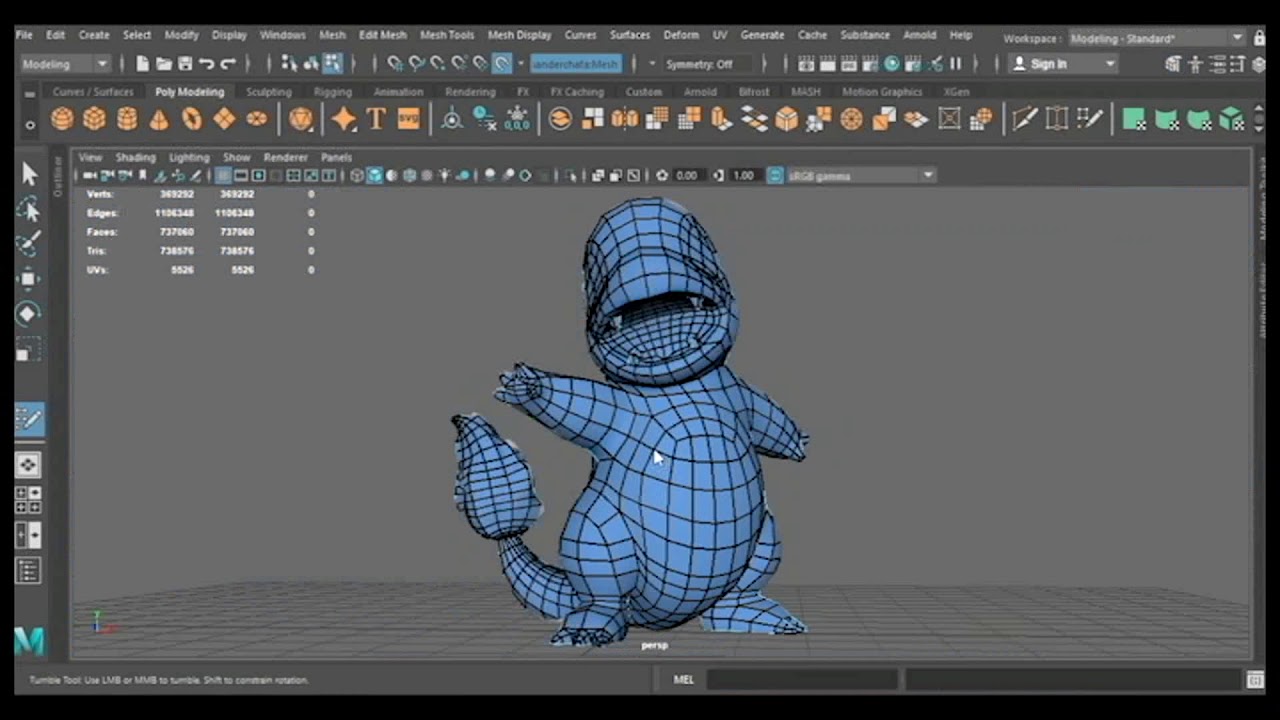
Task: Create a polygon cylinder from the shelf
Action: 127,119
